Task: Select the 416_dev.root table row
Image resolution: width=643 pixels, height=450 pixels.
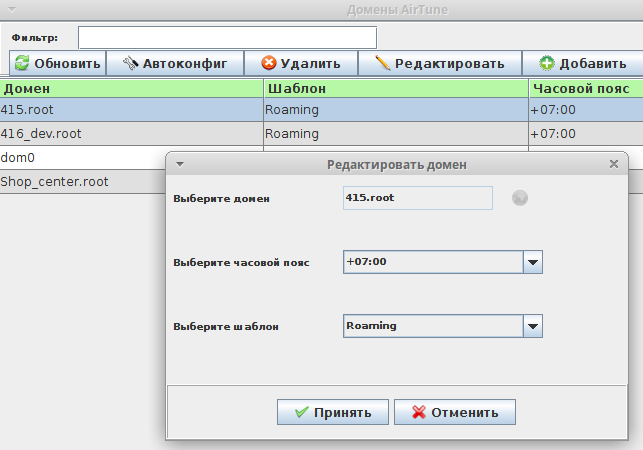Action: 322,133
